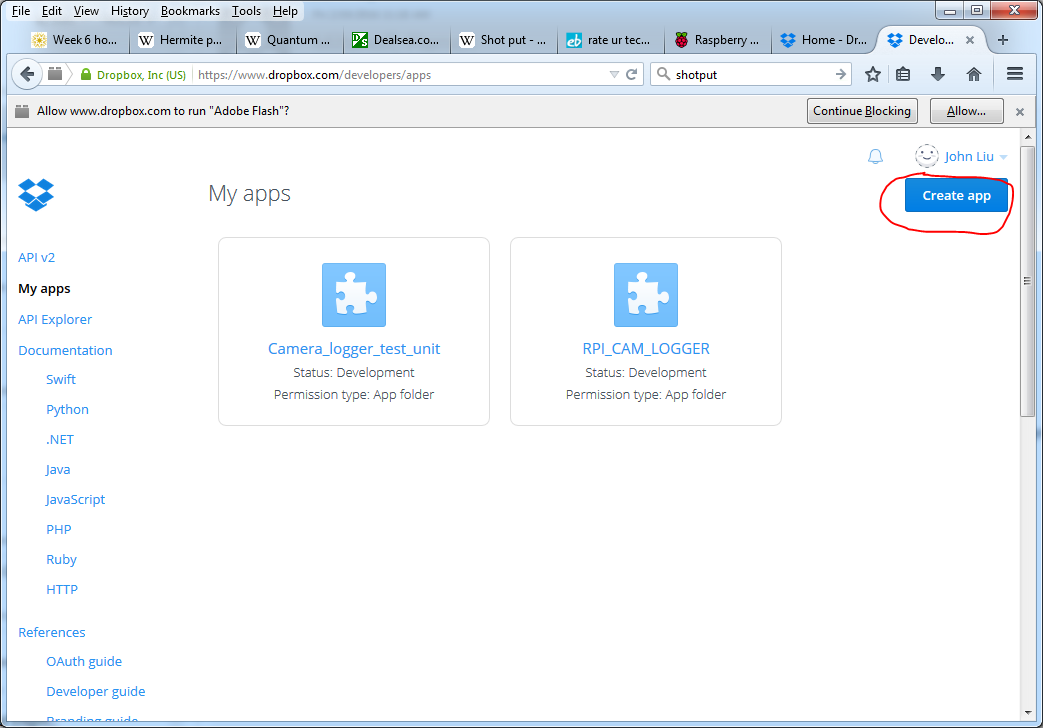Open the Help menu
Screen dimensions: 1043x728
[x=285, y=11]
